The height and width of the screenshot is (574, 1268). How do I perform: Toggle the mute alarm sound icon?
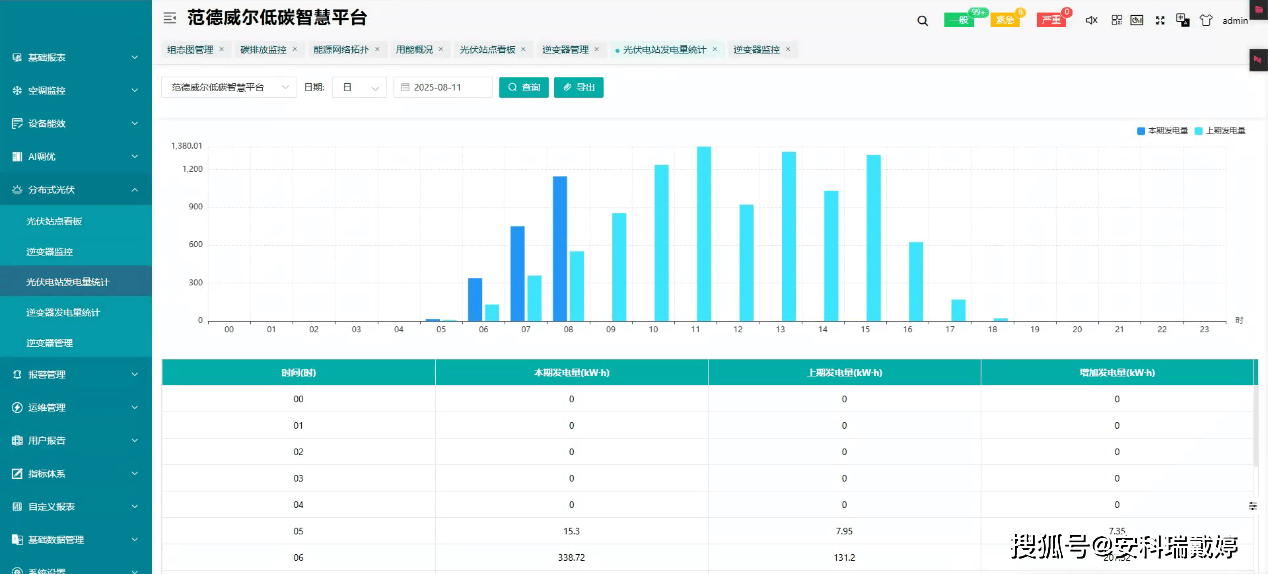[x=1091, y=20]
